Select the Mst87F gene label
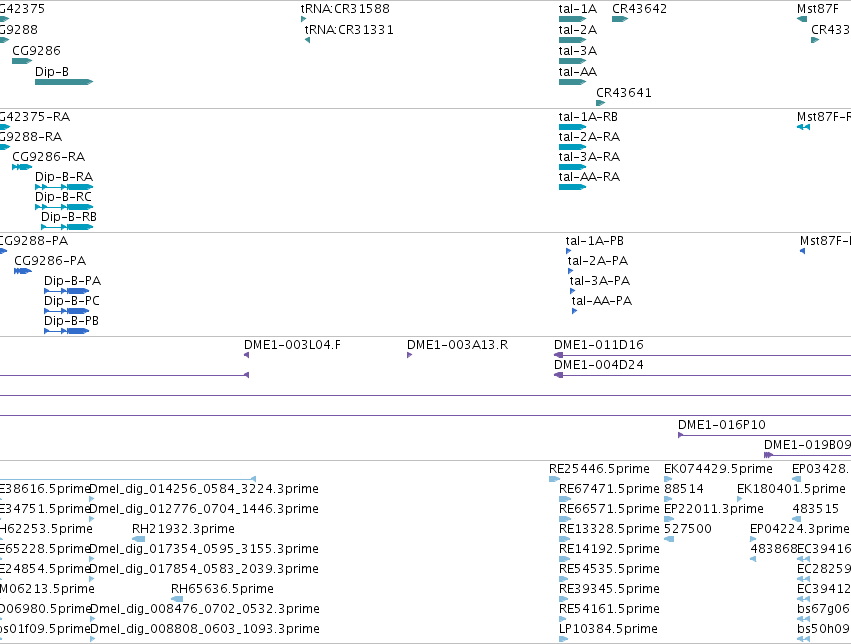851x644 pixels. click(x=818, y=9)
